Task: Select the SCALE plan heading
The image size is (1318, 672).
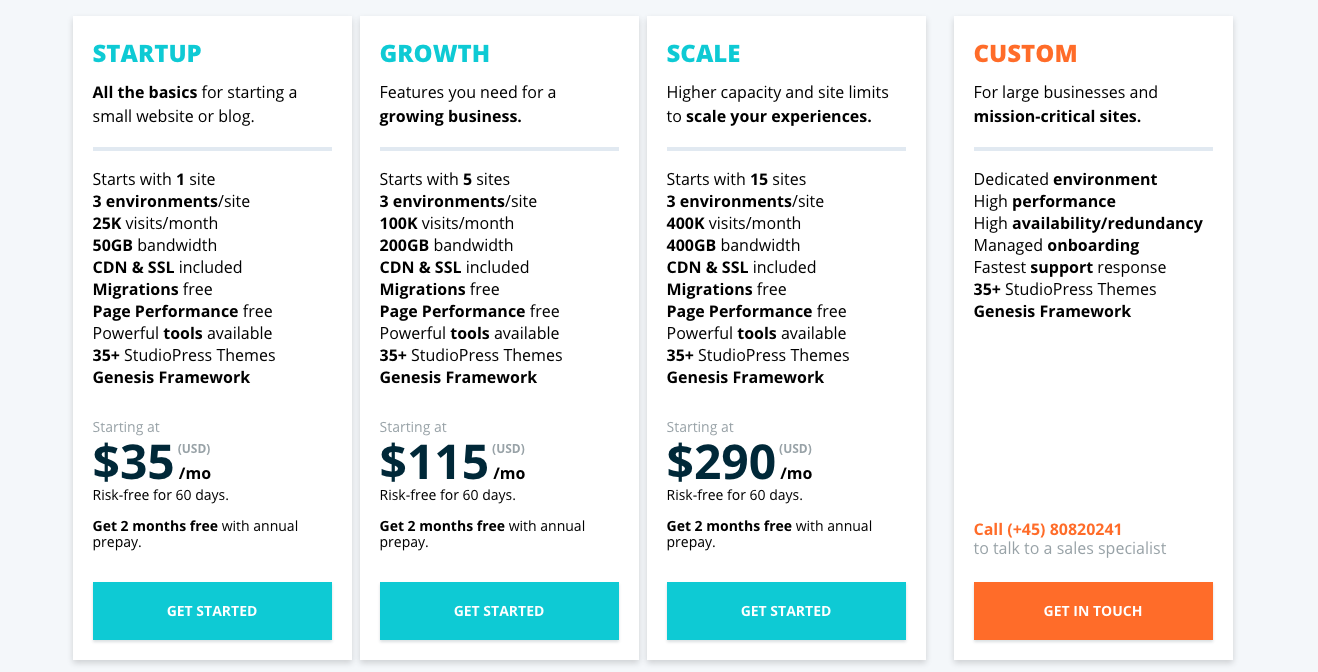Action: (x=704, y=53)
